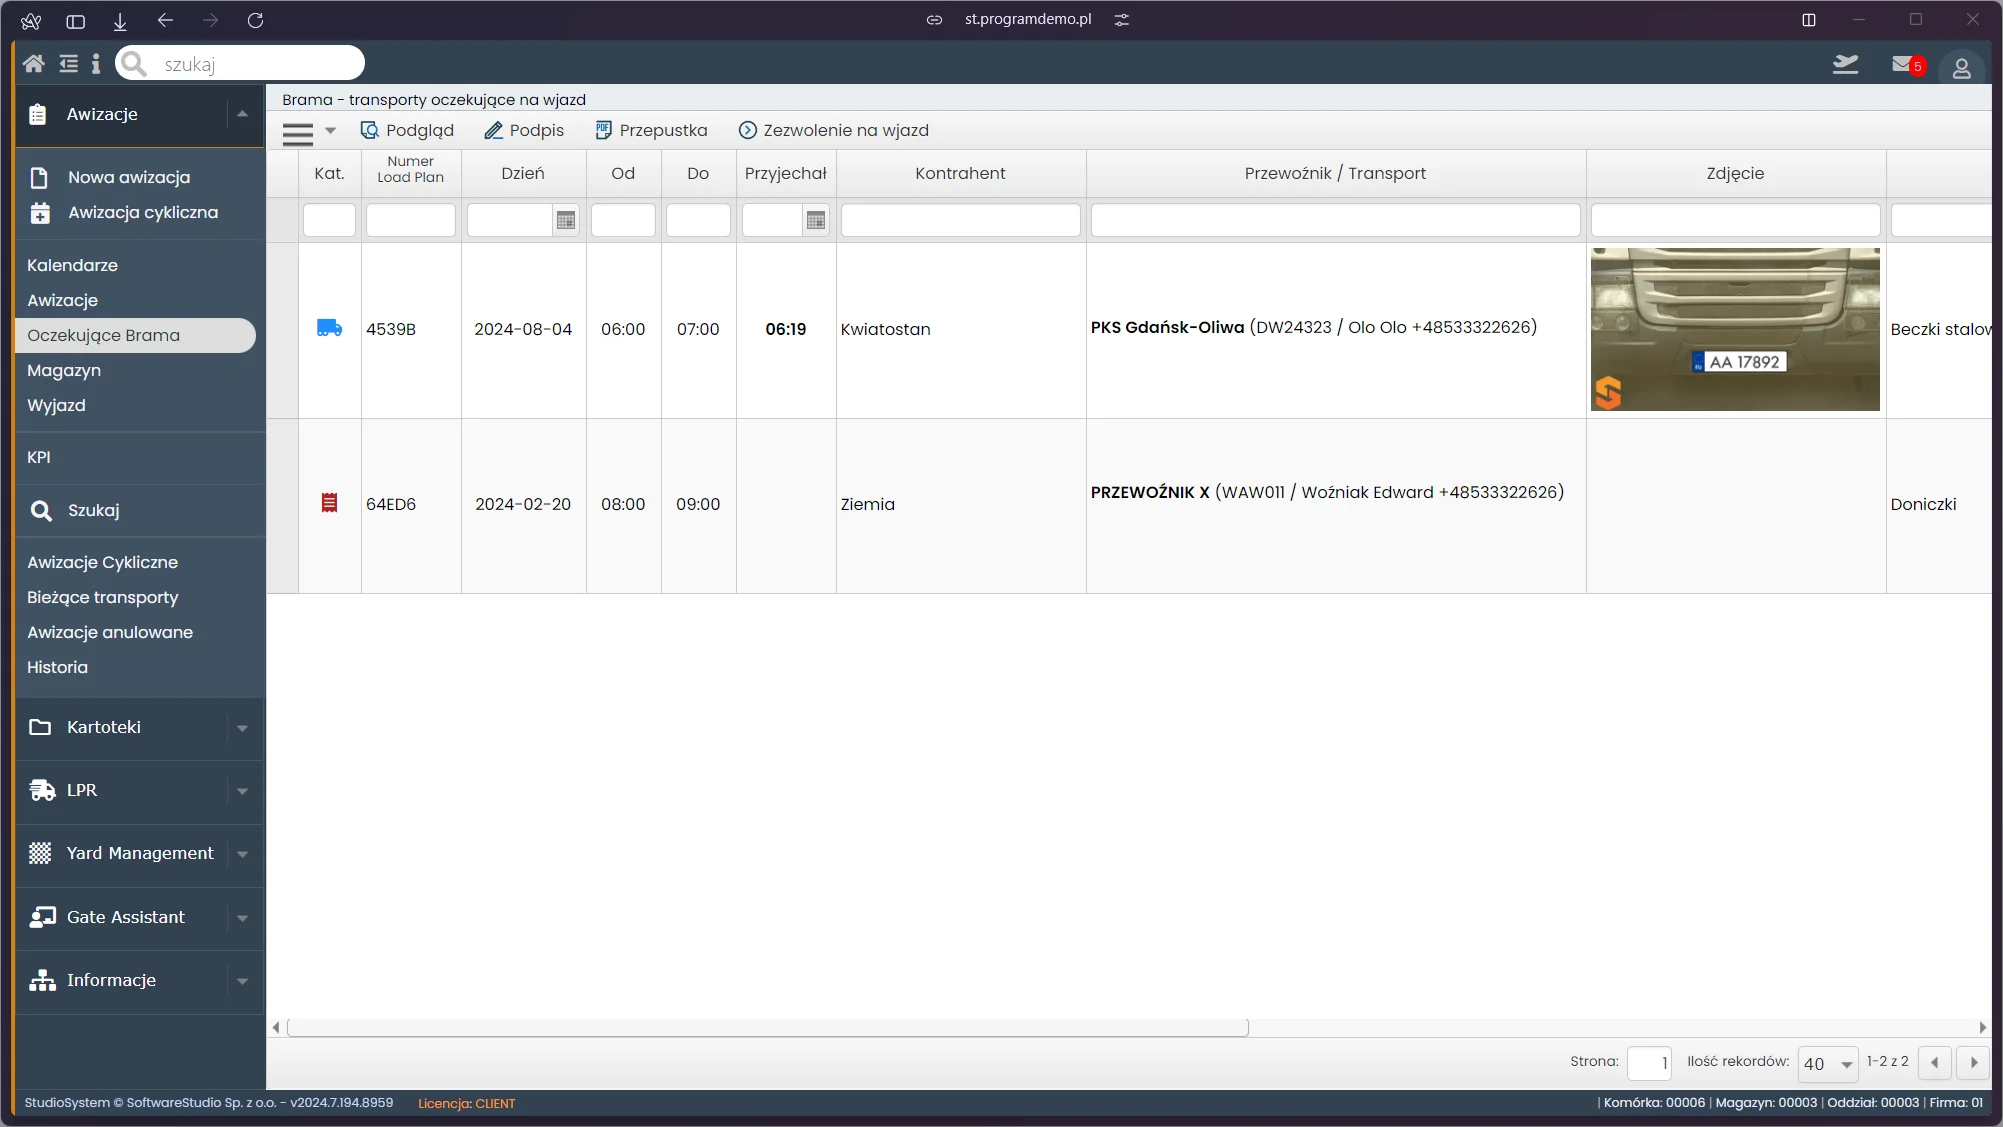Open the info icon in the header

96,64
